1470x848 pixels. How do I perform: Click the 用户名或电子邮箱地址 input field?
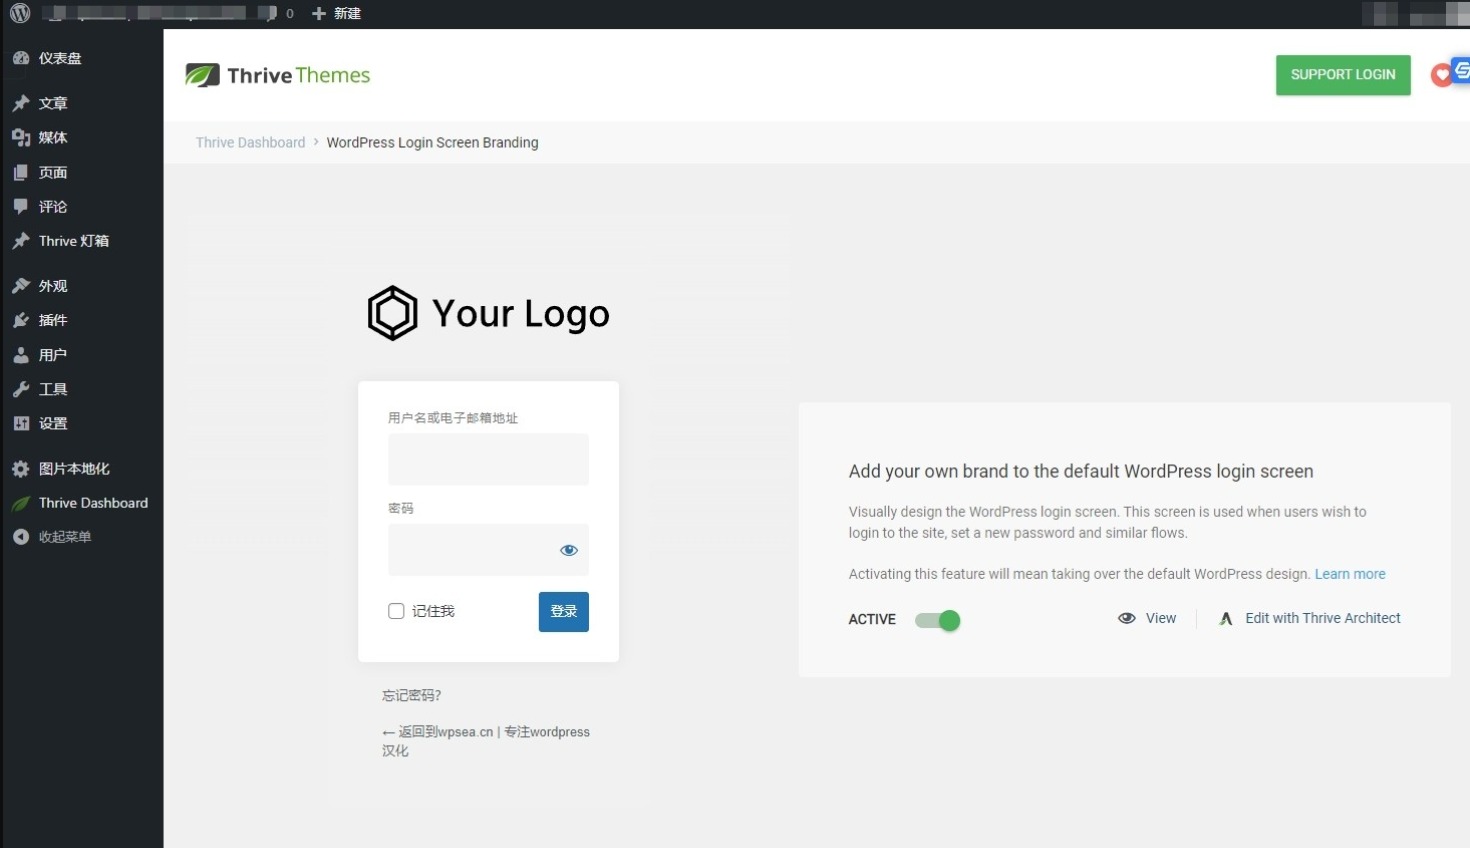point(488,459)
